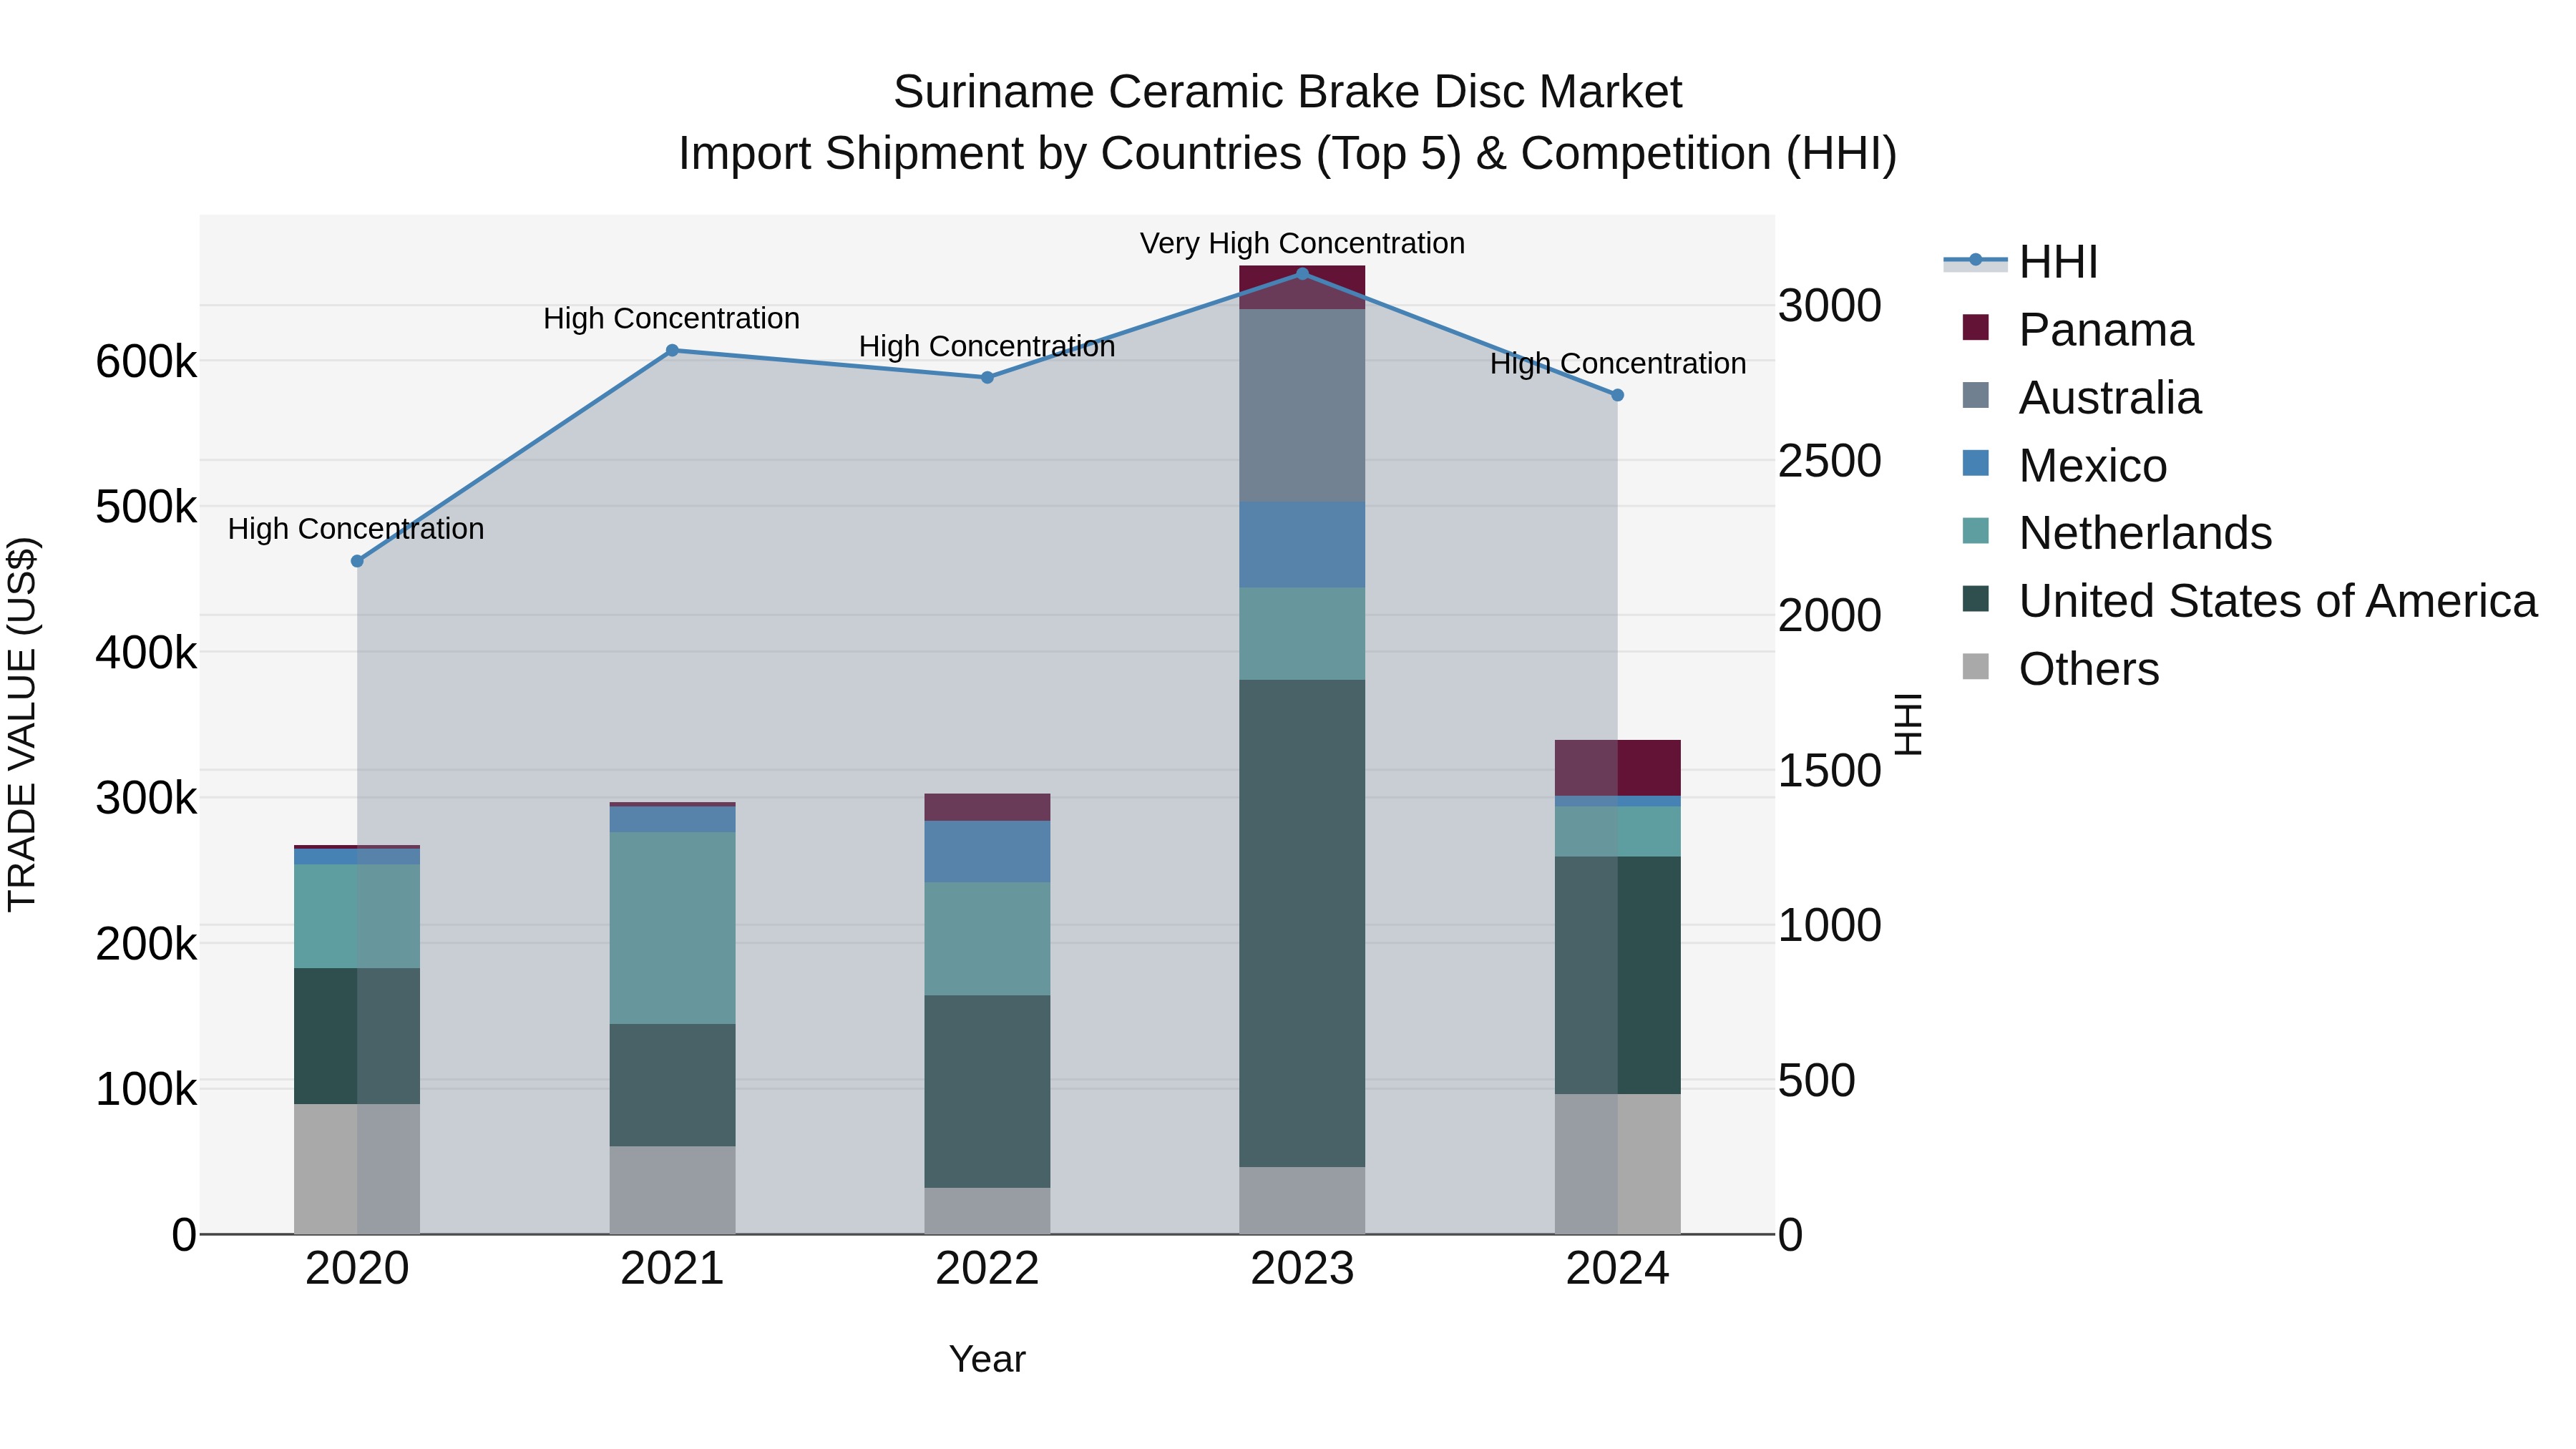Click the '300k' y-axis tick label

(x=146, y=798)
